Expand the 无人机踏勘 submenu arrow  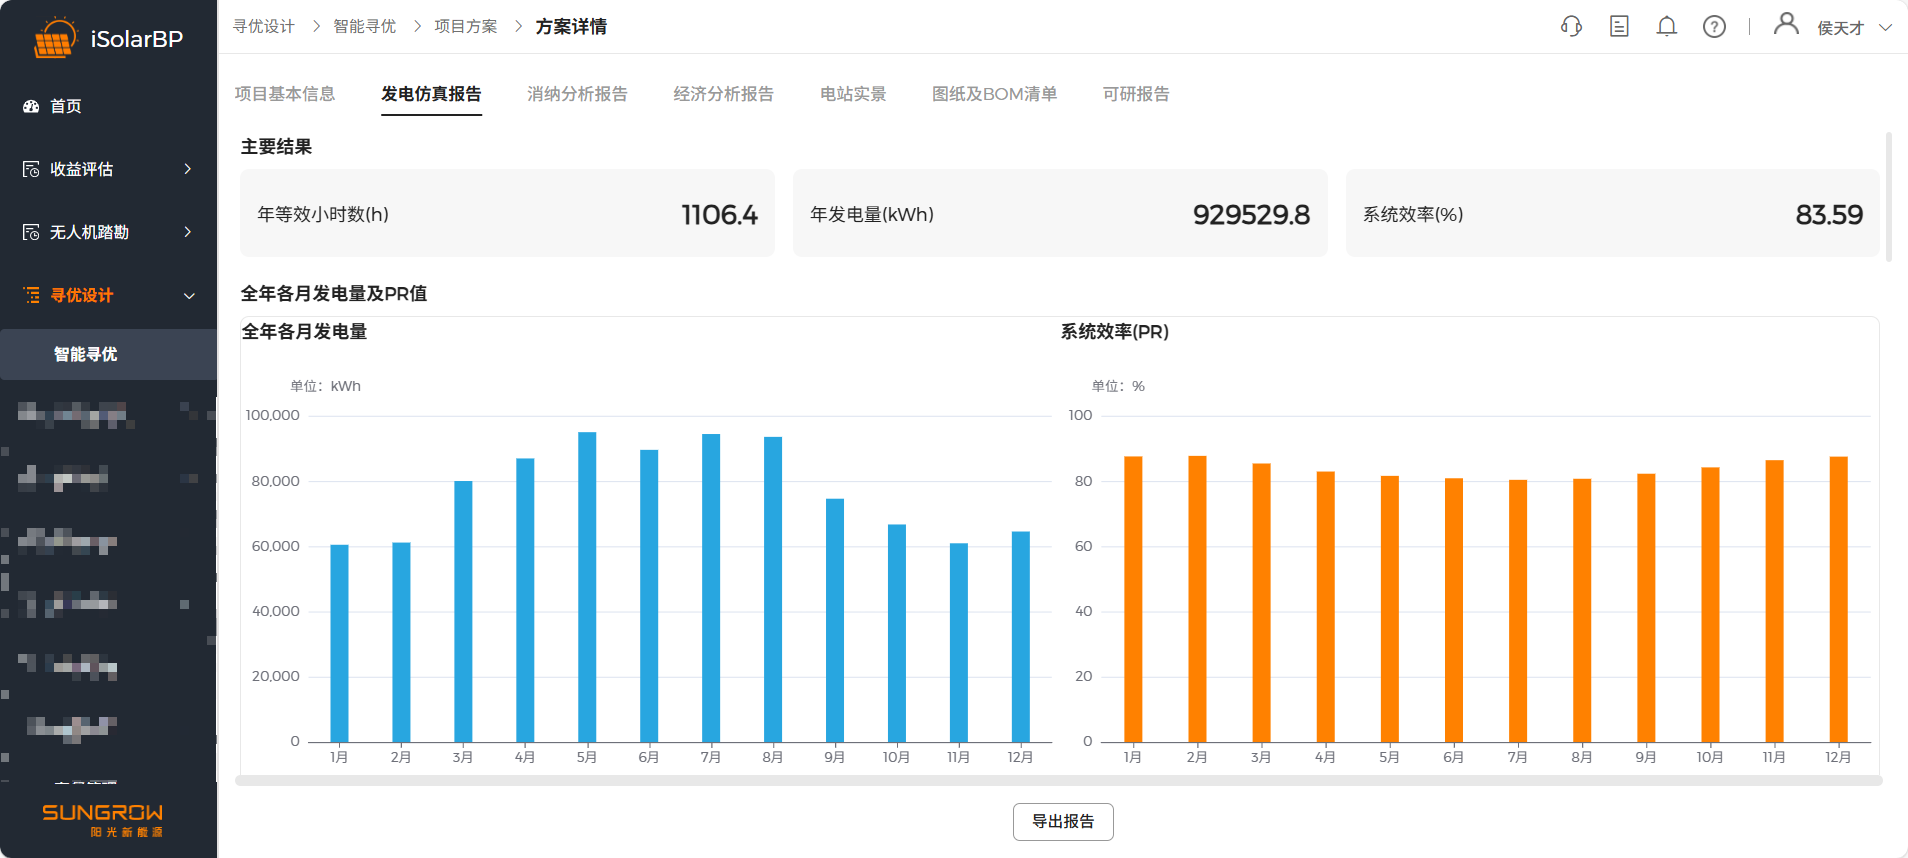coord(187,232)
